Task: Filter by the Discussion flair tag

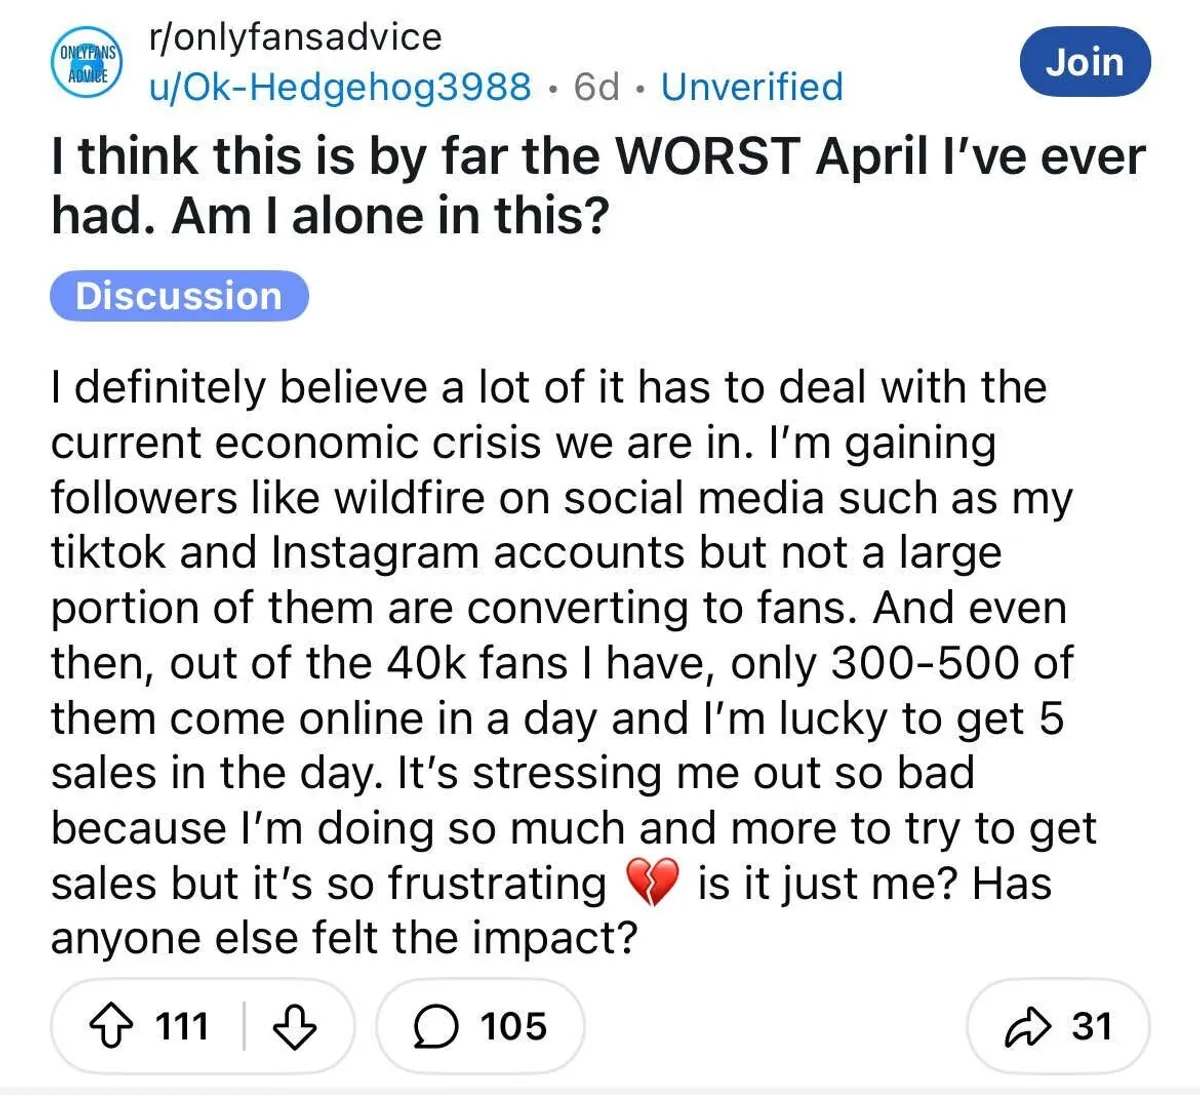Action: click(x=179, y=296)
